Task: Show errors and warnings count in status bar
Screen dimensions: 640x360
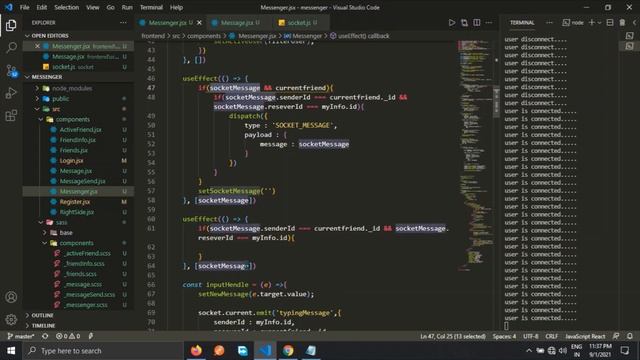Action: pyautogui.click(x=68, y=336)
